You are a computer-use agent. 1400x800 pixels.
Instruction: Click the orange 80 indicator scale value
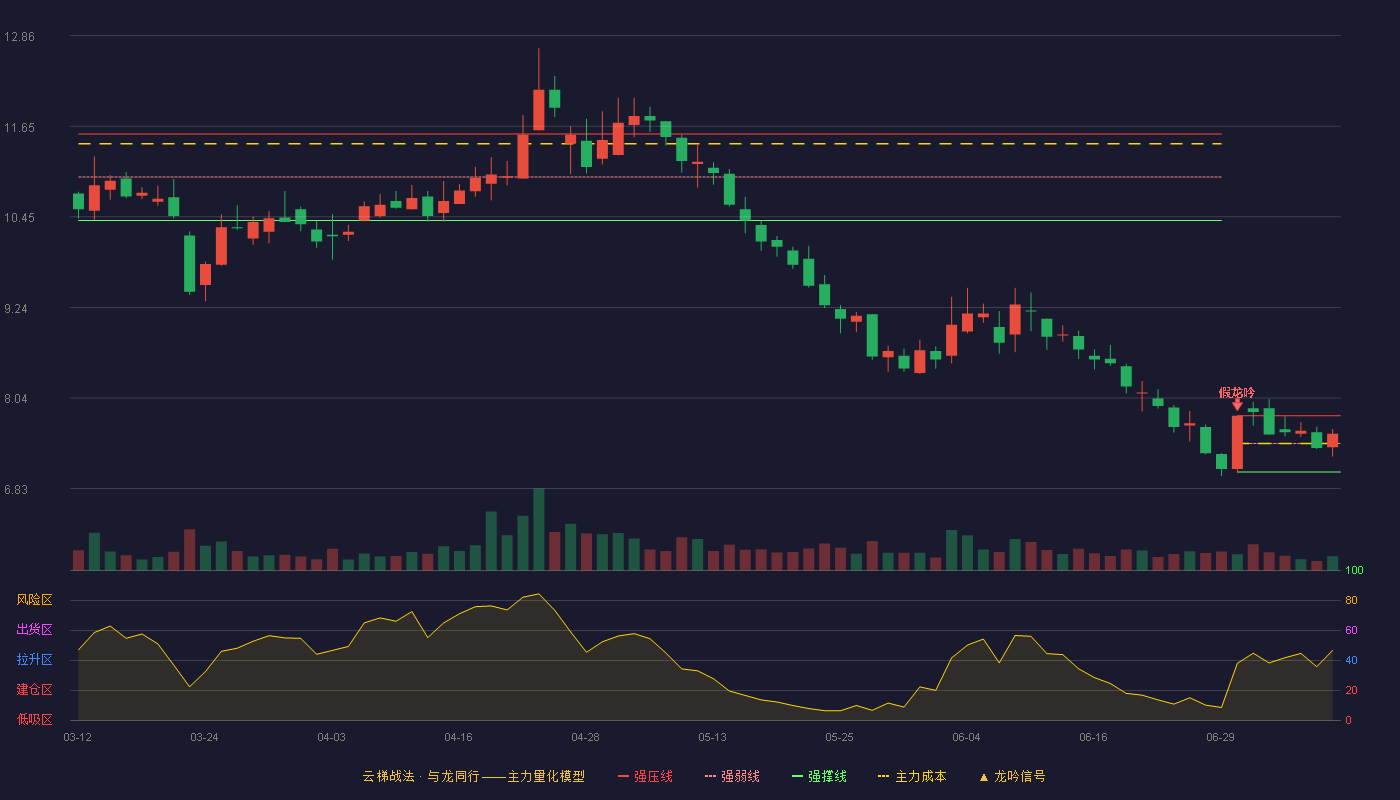tap(1351, 600)
